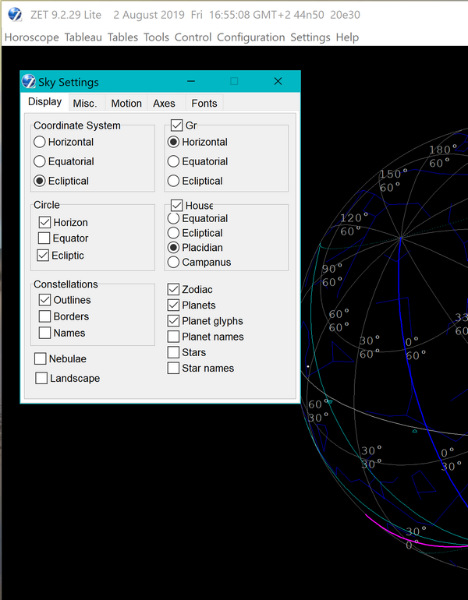Screen dimensions: 468x600
Task: Click the Sky Settings dialog icon
Action: 29,82
